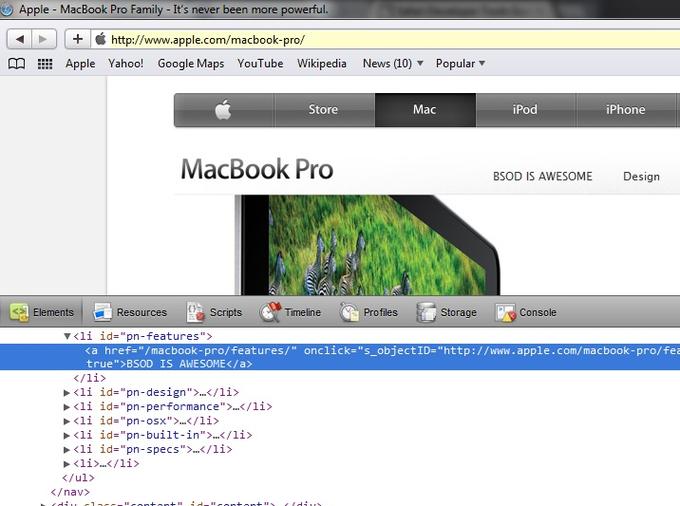Image resolution: width=680 pixels, height=506 pixels.
Task: Open the Yahoo! bookmark
Action: coord(126,63)
